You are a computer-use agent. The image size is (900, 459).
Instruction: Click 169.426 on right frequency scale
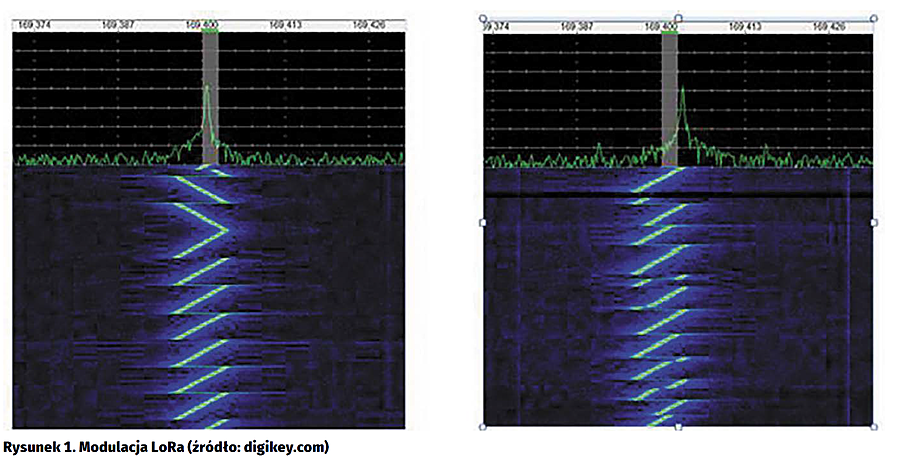[x=829, y=27]
